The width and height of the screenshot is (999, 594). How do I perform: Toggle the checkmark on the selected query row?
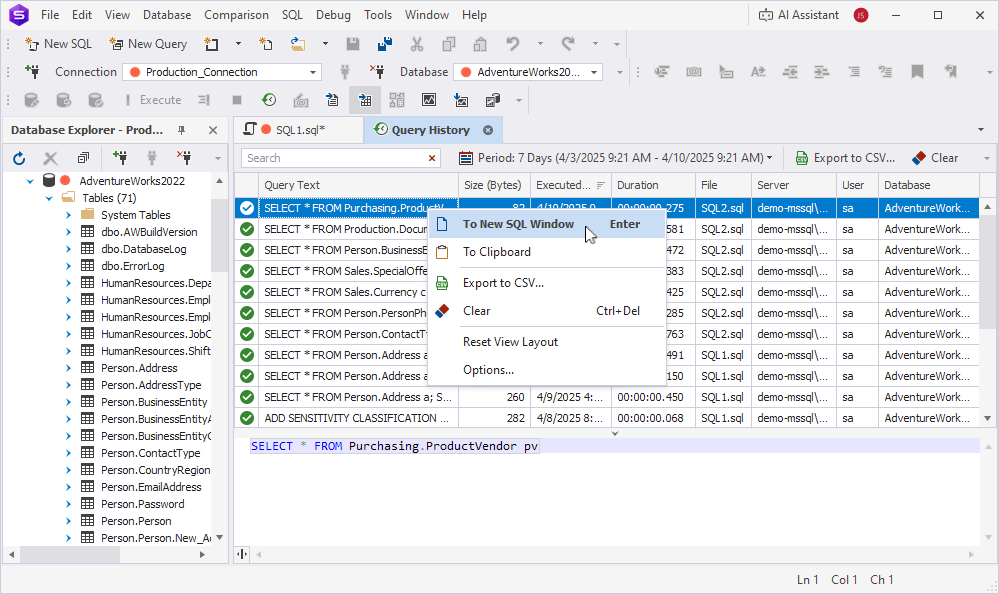(x=246, y=207)
